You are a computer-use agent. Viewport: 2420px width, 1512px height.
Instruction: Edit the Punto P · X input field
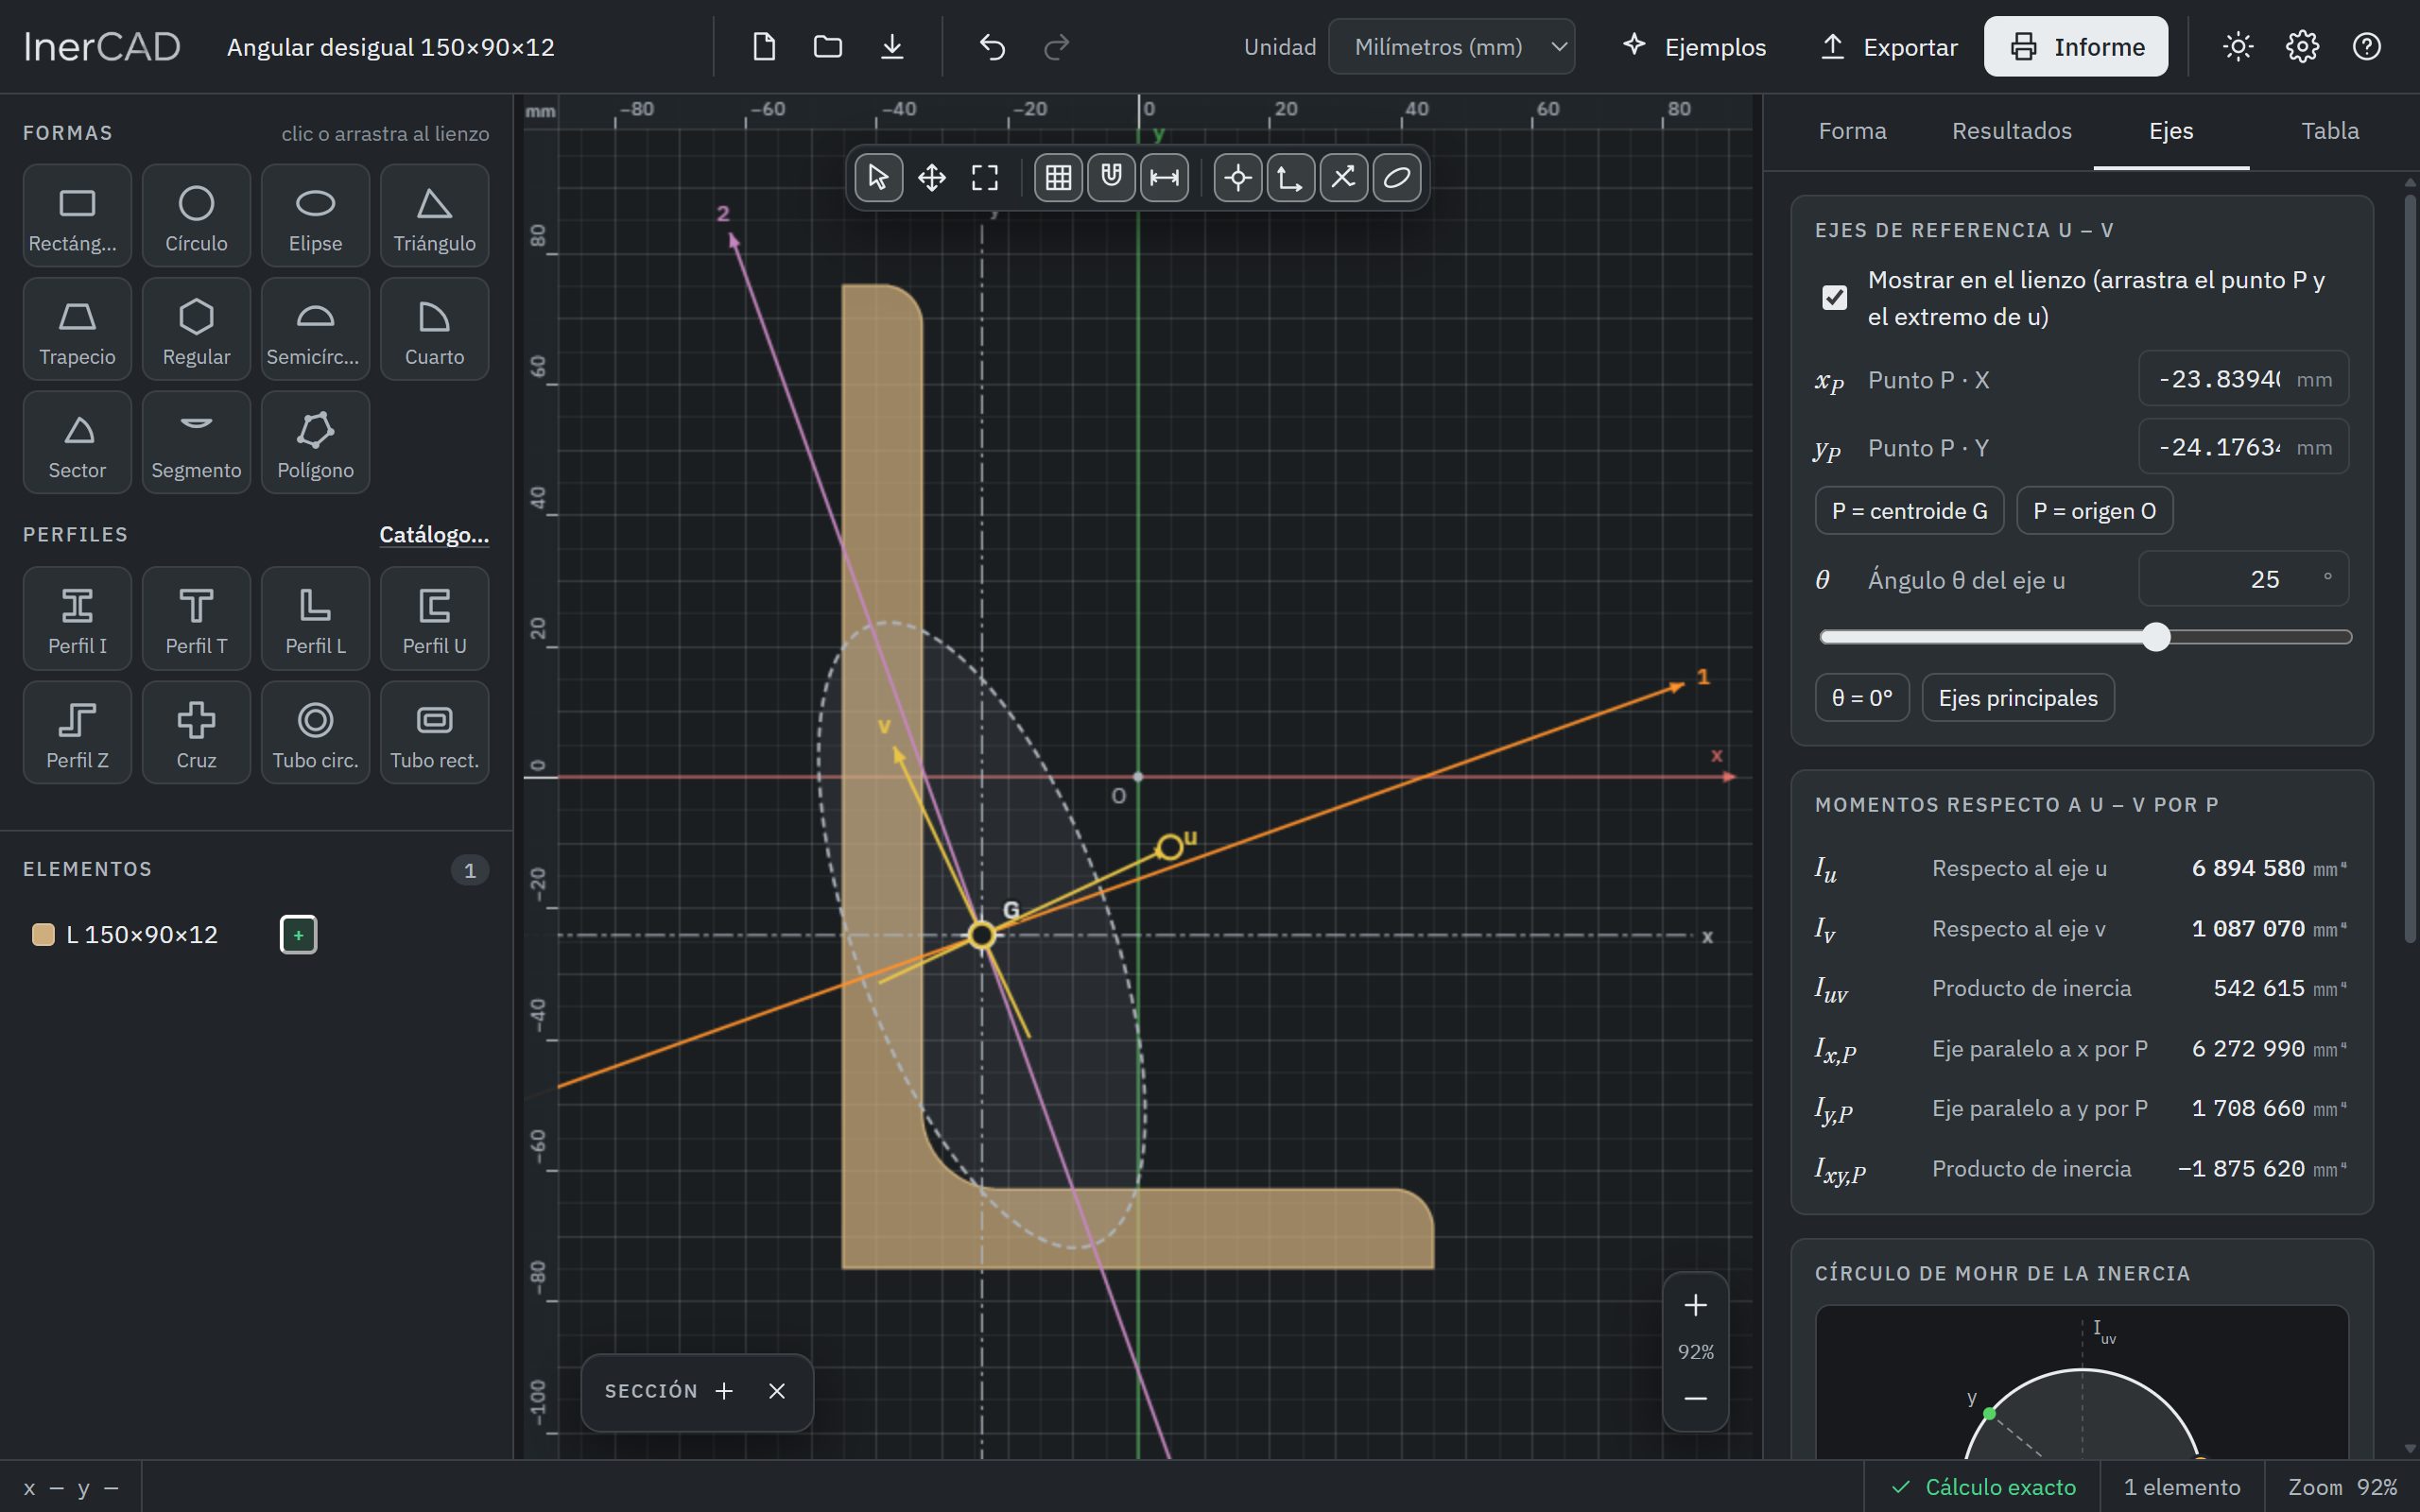[2243, 379]
